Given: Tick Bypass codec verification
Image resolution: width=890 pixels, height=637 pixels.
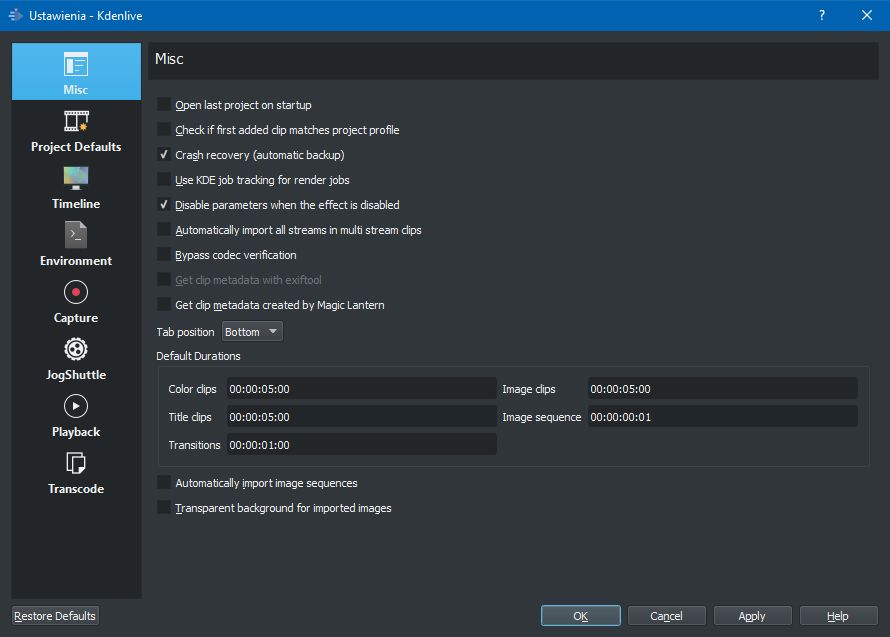Looking at the screenshot, I should click(x=164, y=254).
